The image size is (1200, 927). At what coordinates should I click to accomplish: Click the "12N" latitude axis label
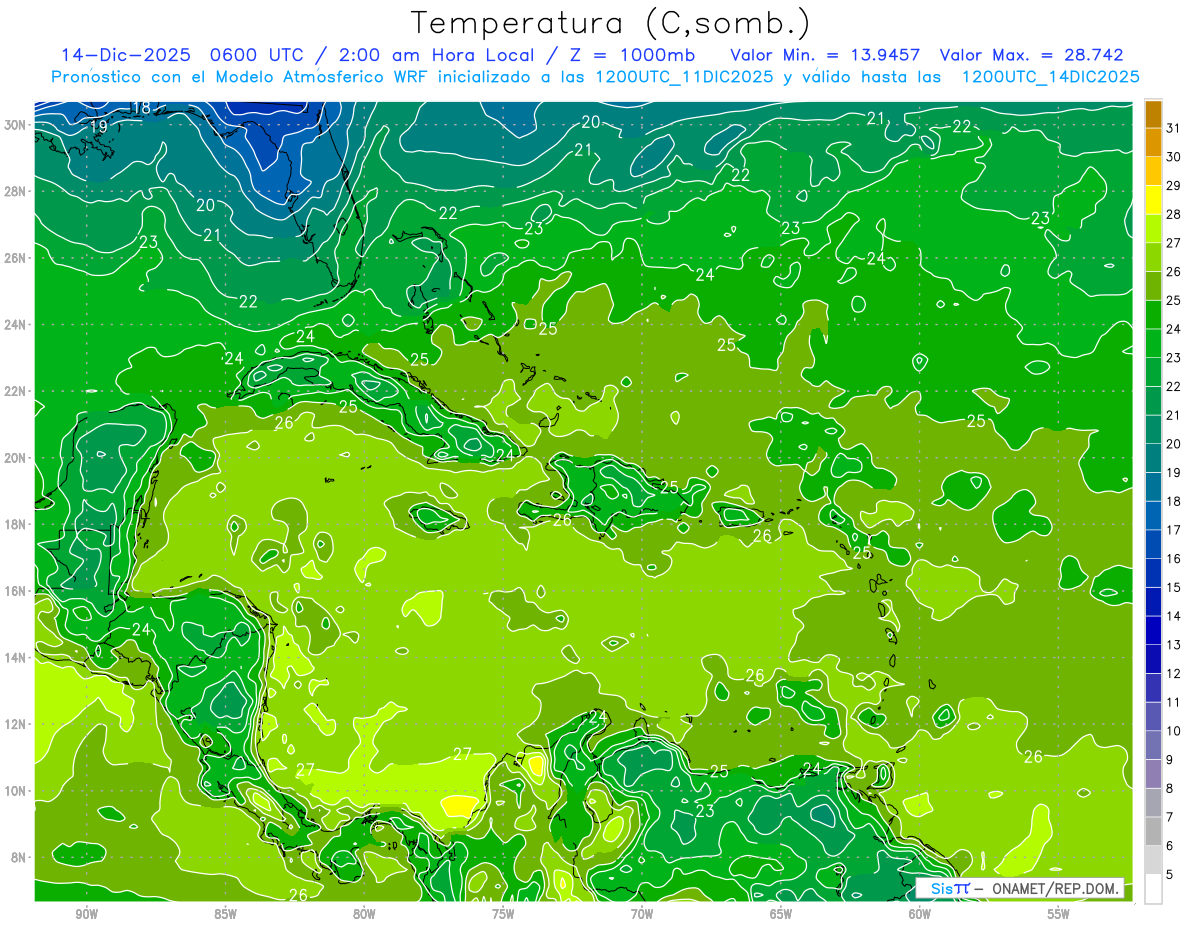[15, 724]
